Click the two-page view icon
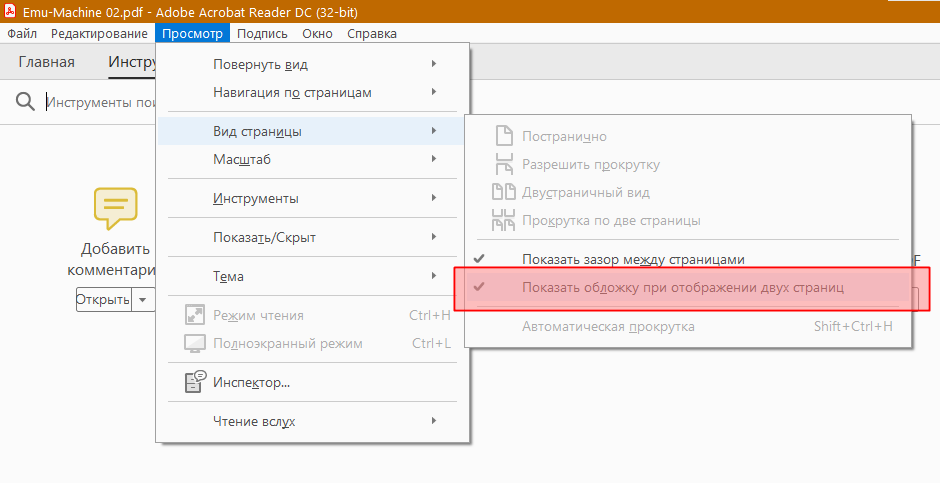The image size is (940, 483). 504,192
